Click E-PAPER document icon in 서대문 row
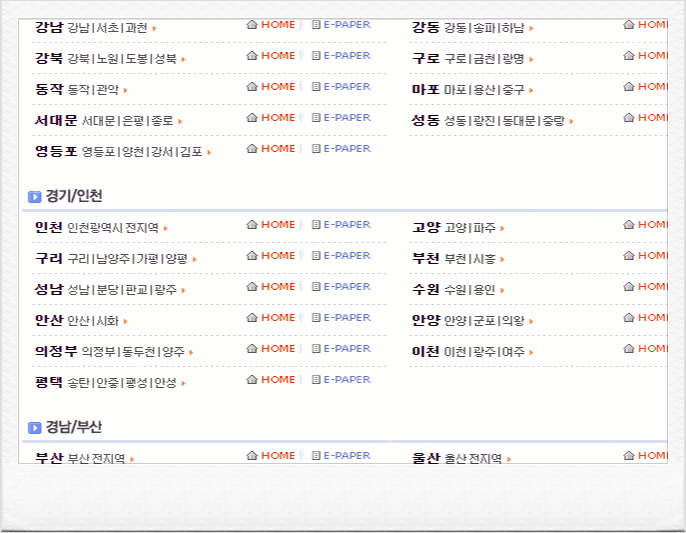 (x=316, y=118)
